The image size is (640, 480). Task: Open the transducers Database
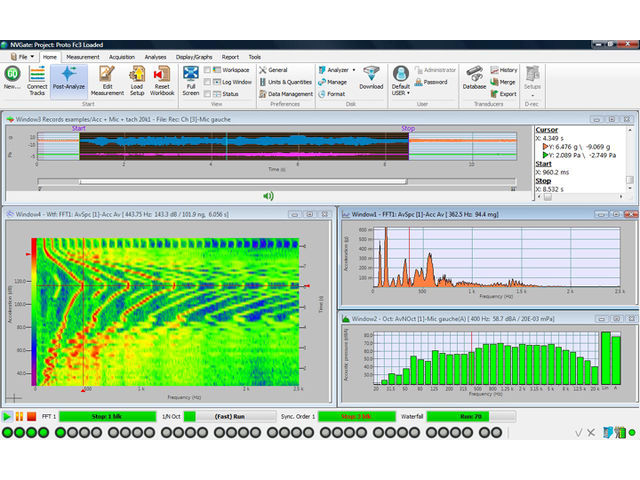[x=474, y=79]
